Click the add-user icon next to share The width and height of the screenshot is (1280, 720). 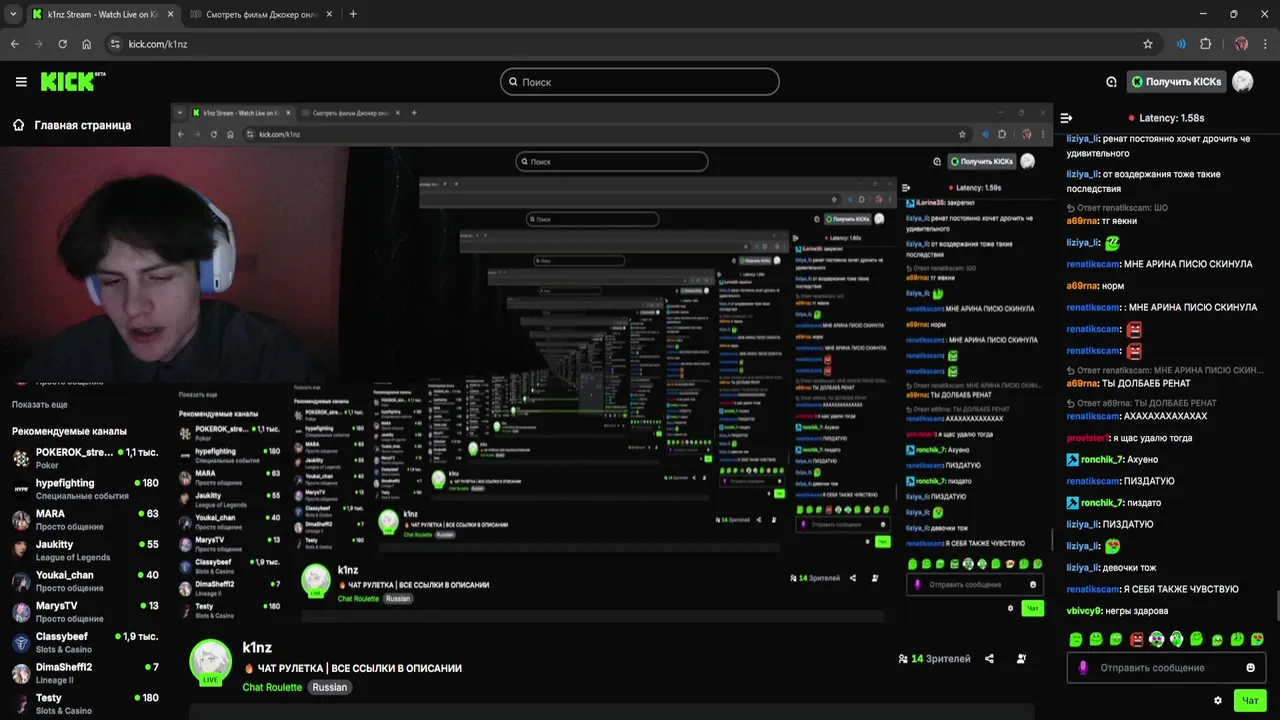(1021, 659)
